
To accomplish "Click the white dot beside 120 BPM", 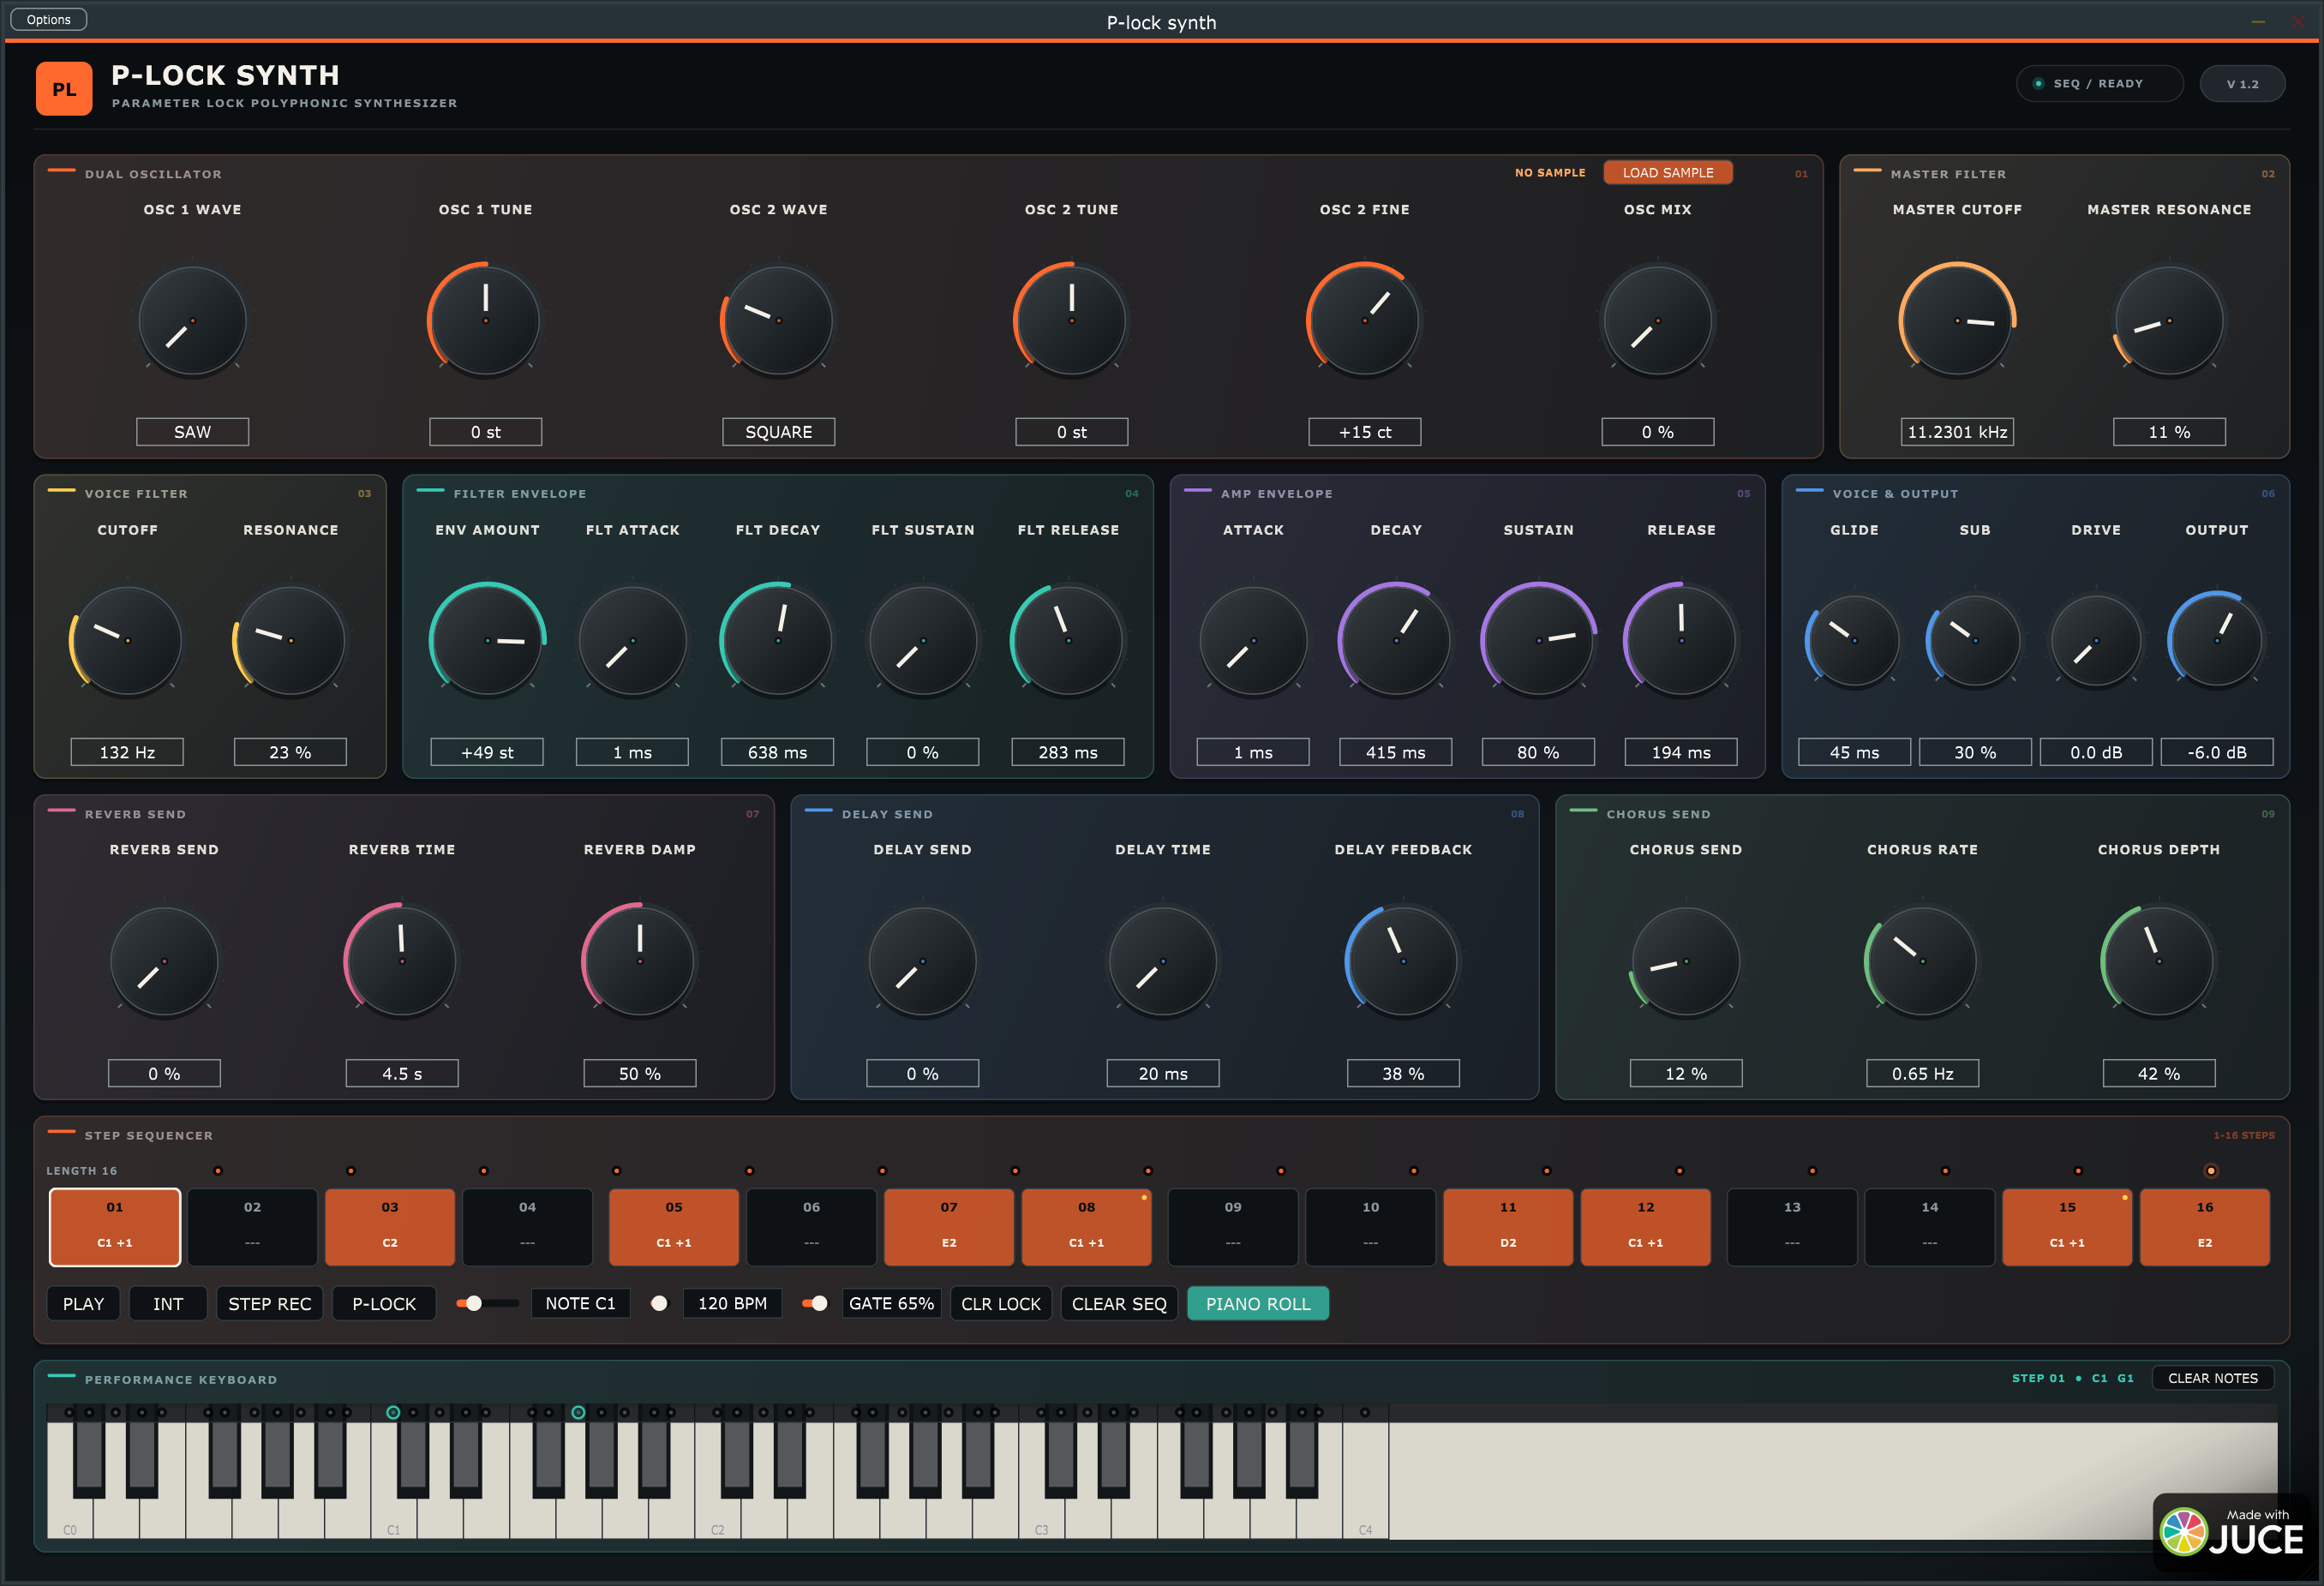I will click(x=659, y=1304).
